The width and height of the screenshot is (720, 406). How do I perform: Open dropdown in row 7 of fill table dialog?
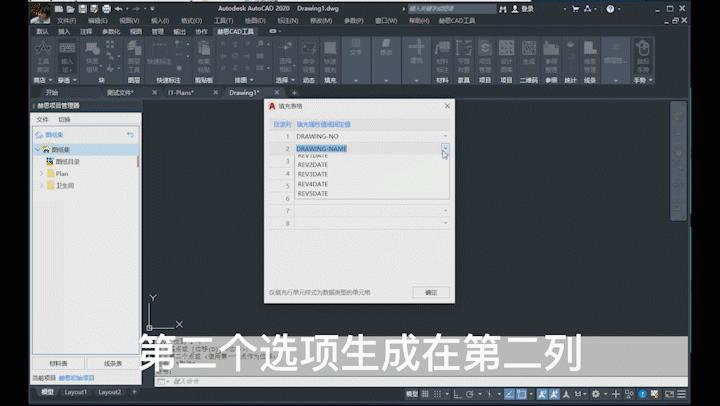445,211
